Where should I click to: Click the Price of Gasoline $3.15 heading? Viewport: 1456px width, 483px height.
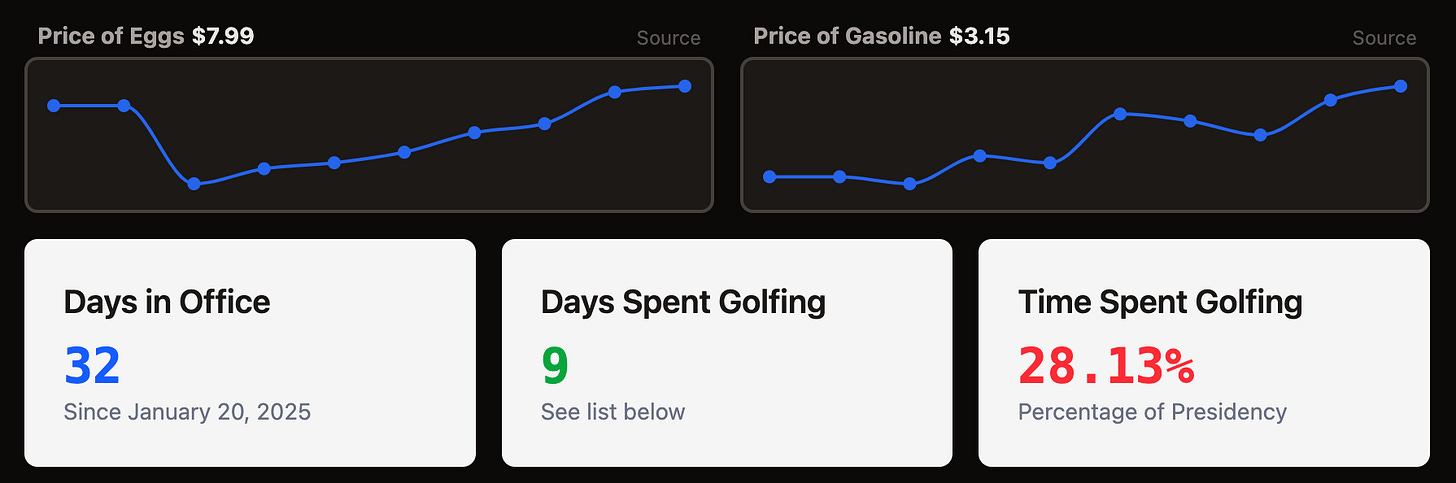881,37
